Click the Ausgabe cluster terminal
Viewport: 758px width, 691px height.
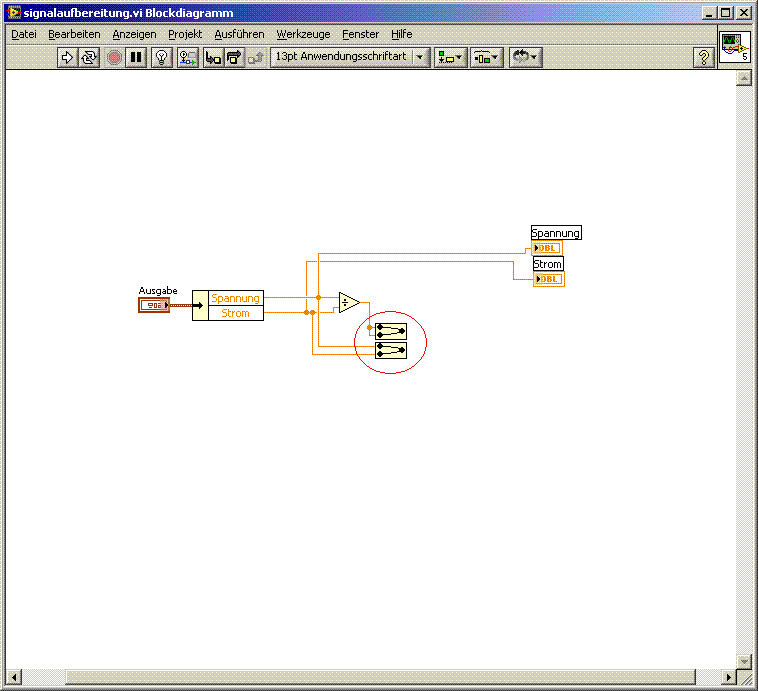click(x=154, y=305)
